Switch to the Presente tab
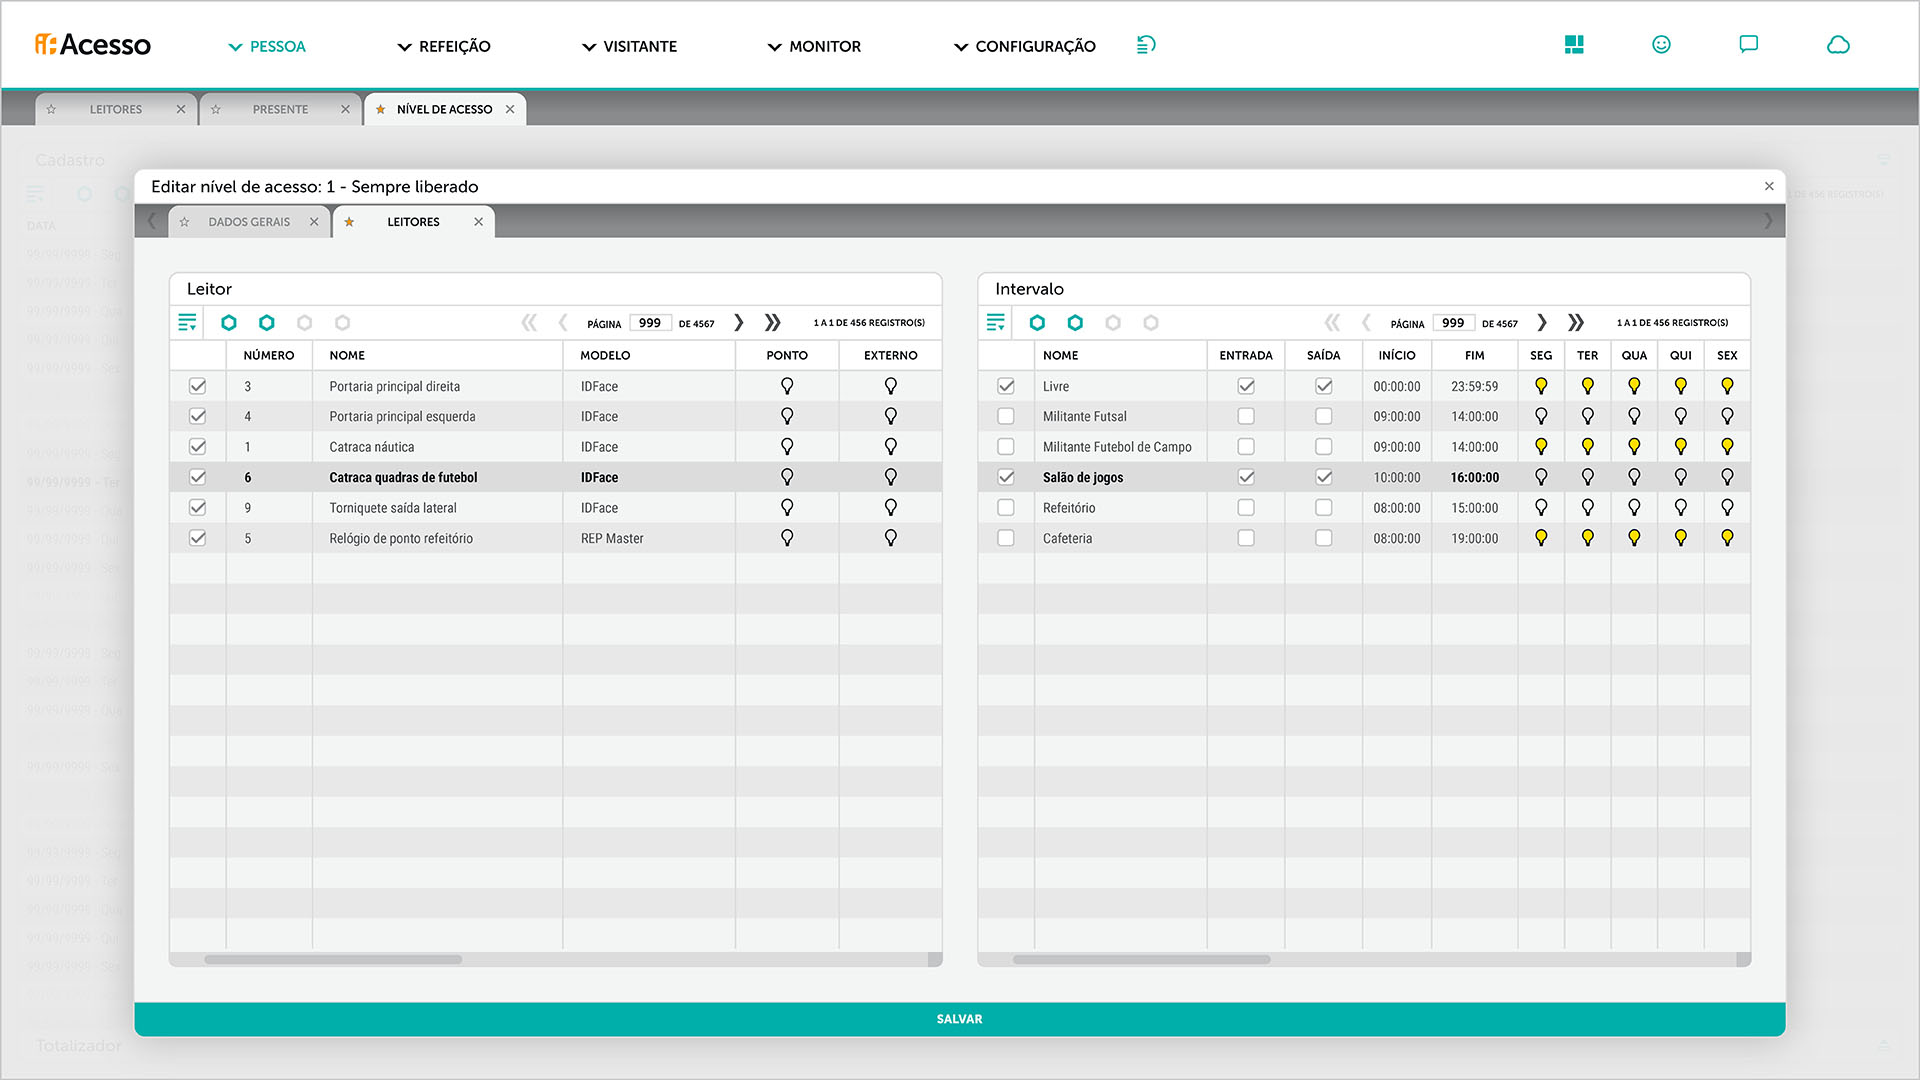 coord(280,110)
